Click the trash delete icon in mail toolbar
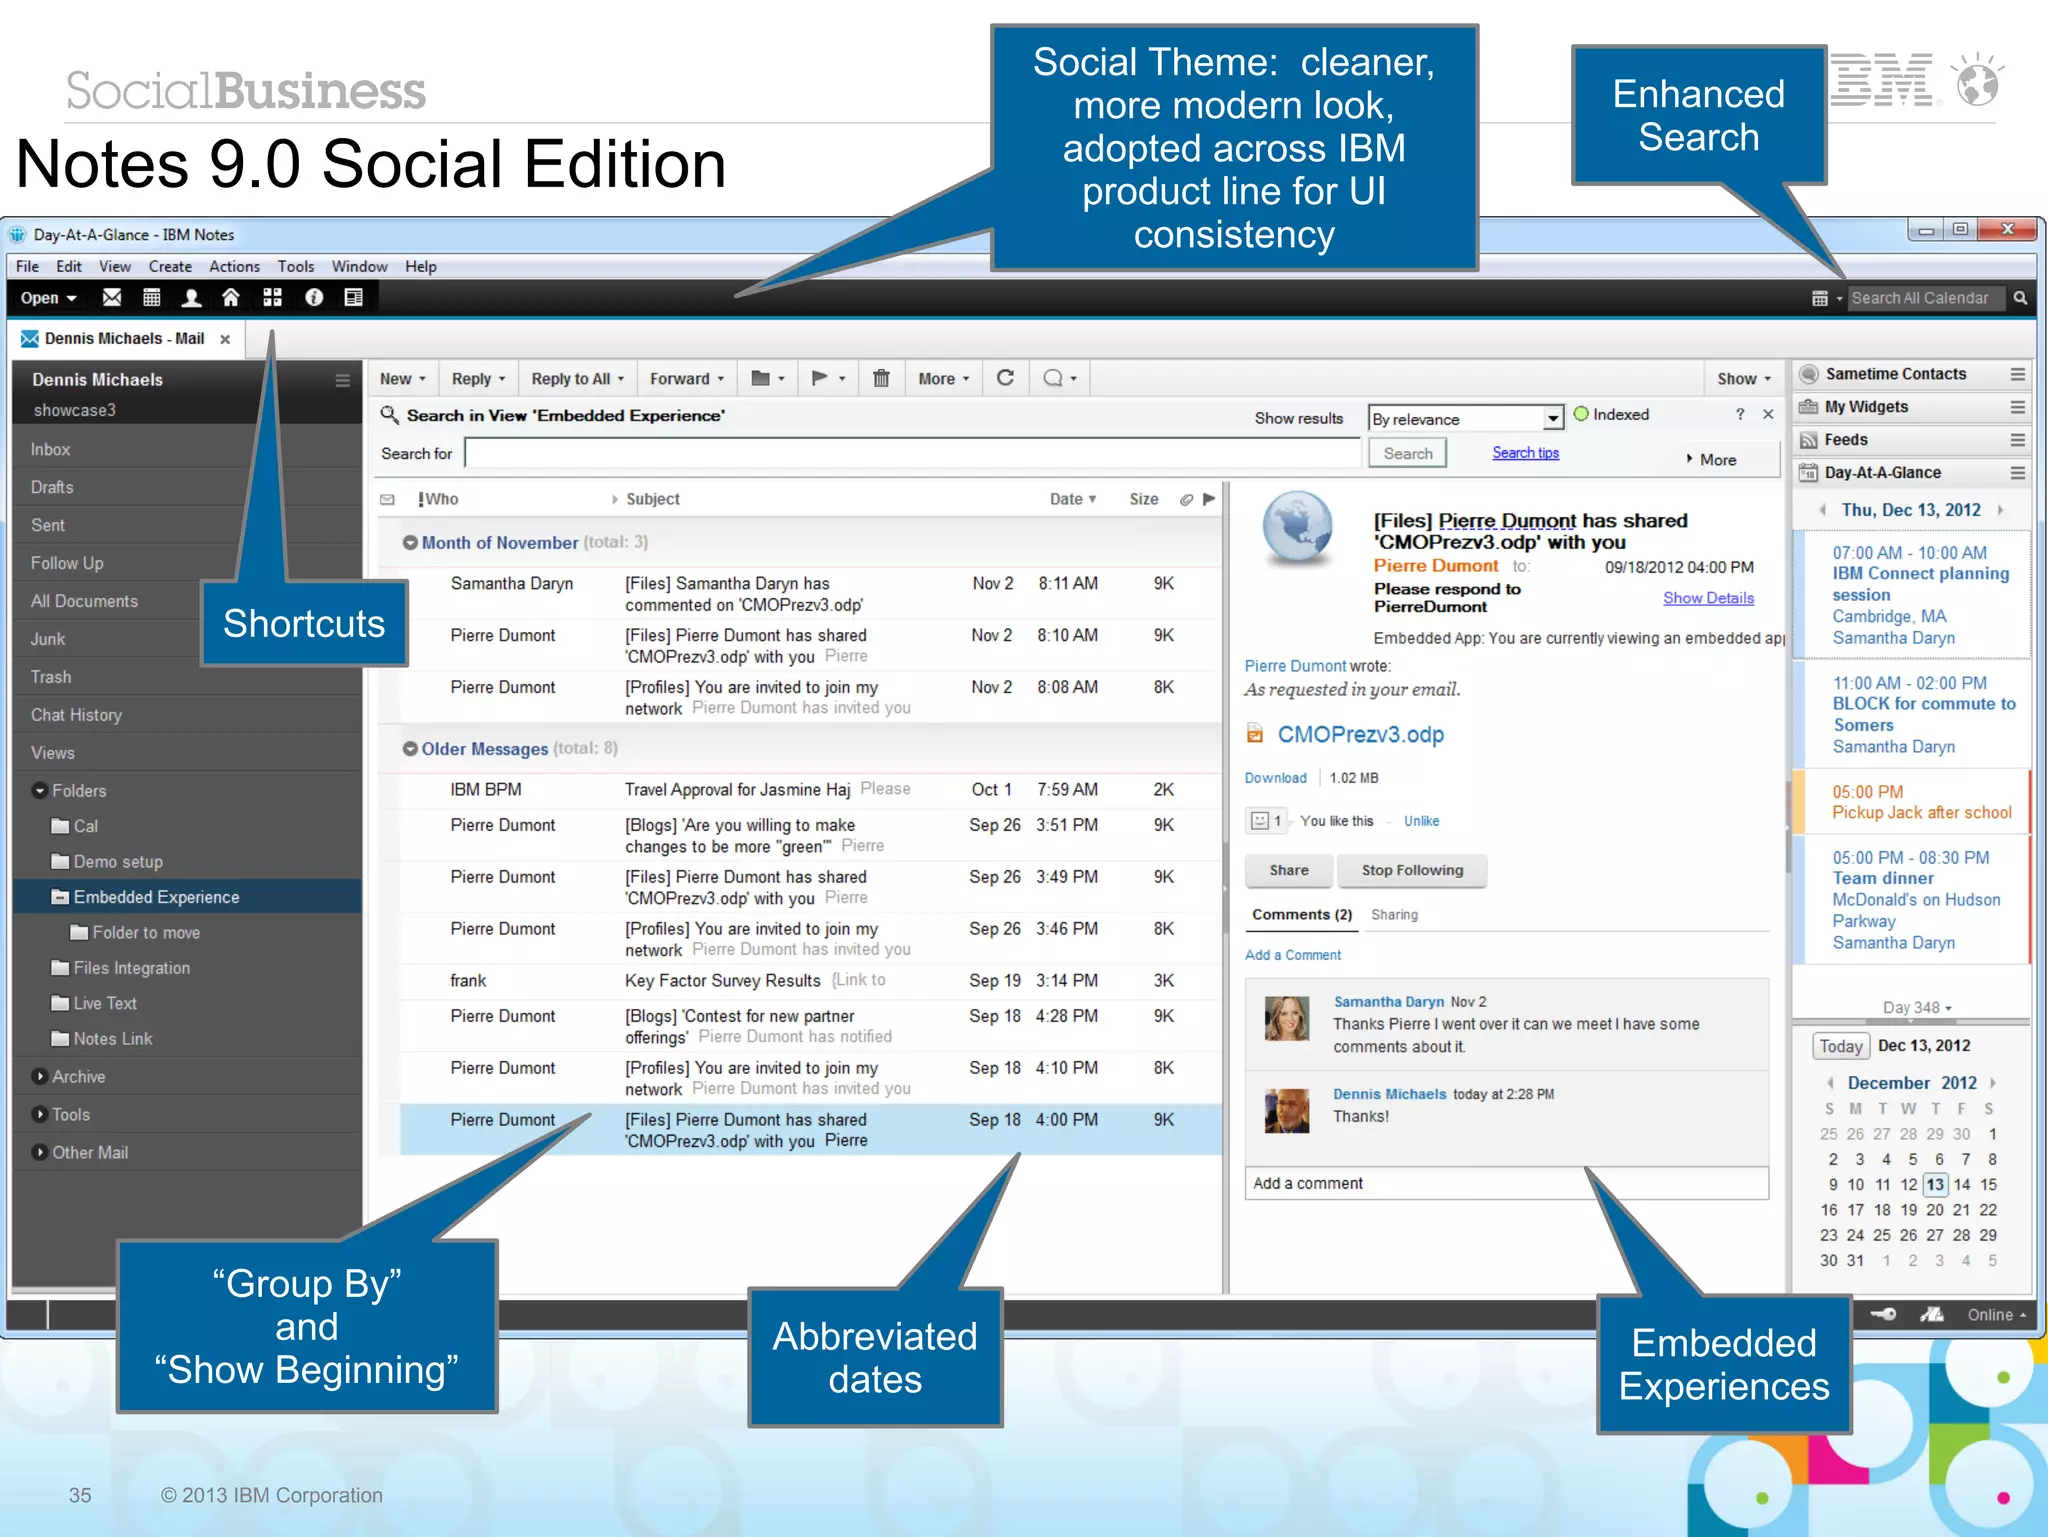2048x1537 pixels. pos(881,378)
